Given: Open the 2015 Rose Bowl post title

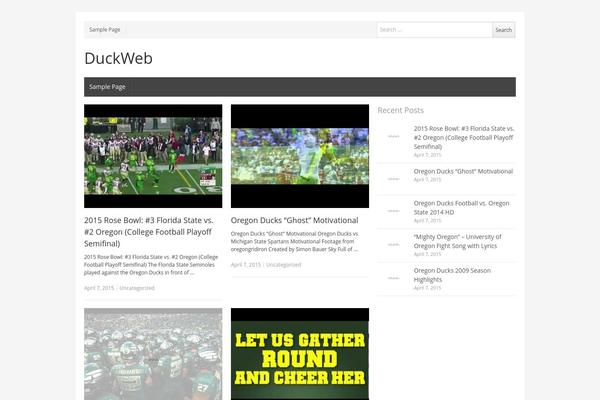Looking at the screenshot, I should (x=149, y=232).
